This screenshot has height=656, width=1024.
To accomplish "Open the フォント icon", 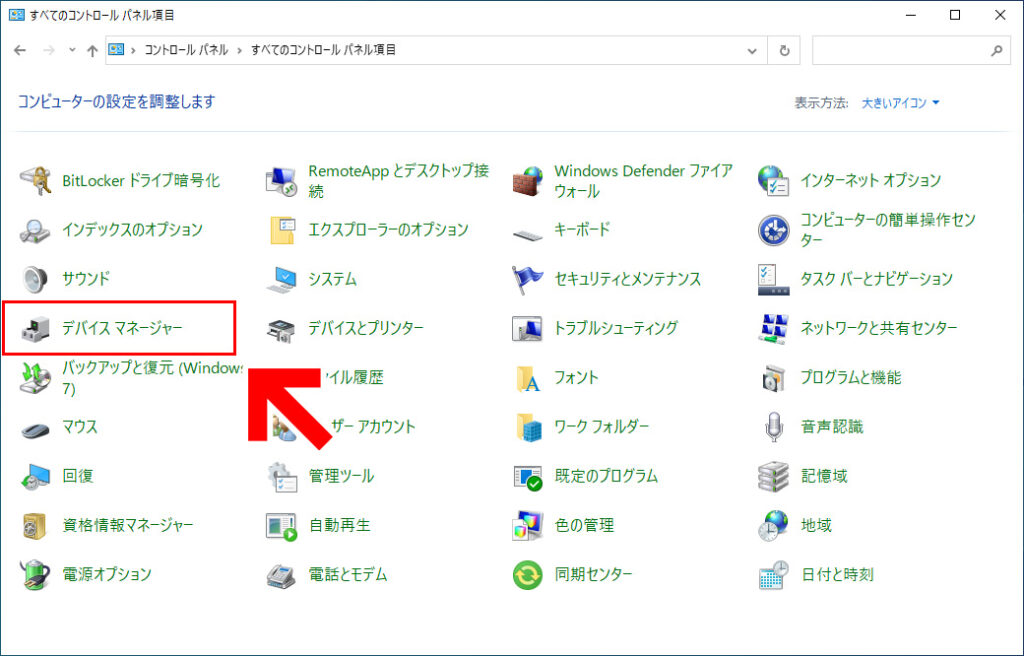I will pyautogui.click(x=528, y=378).
